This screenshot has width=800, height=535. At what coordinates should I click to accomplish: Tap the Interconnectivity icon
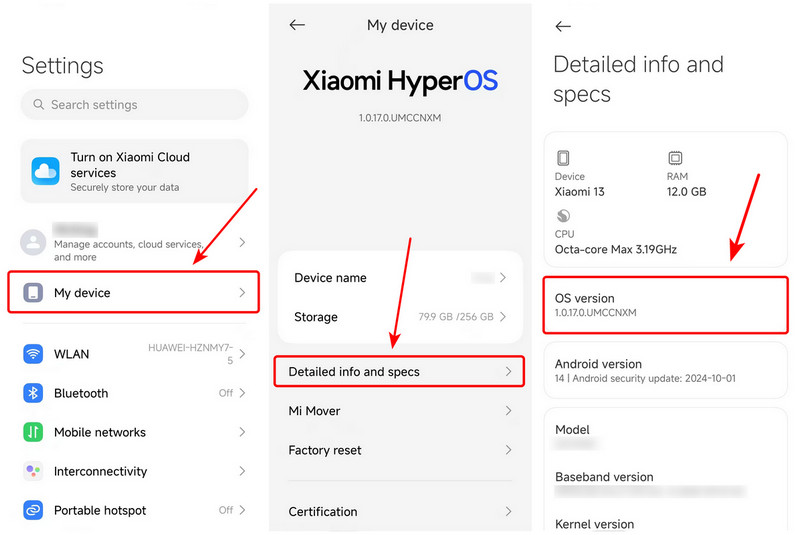tap(33, 471)
